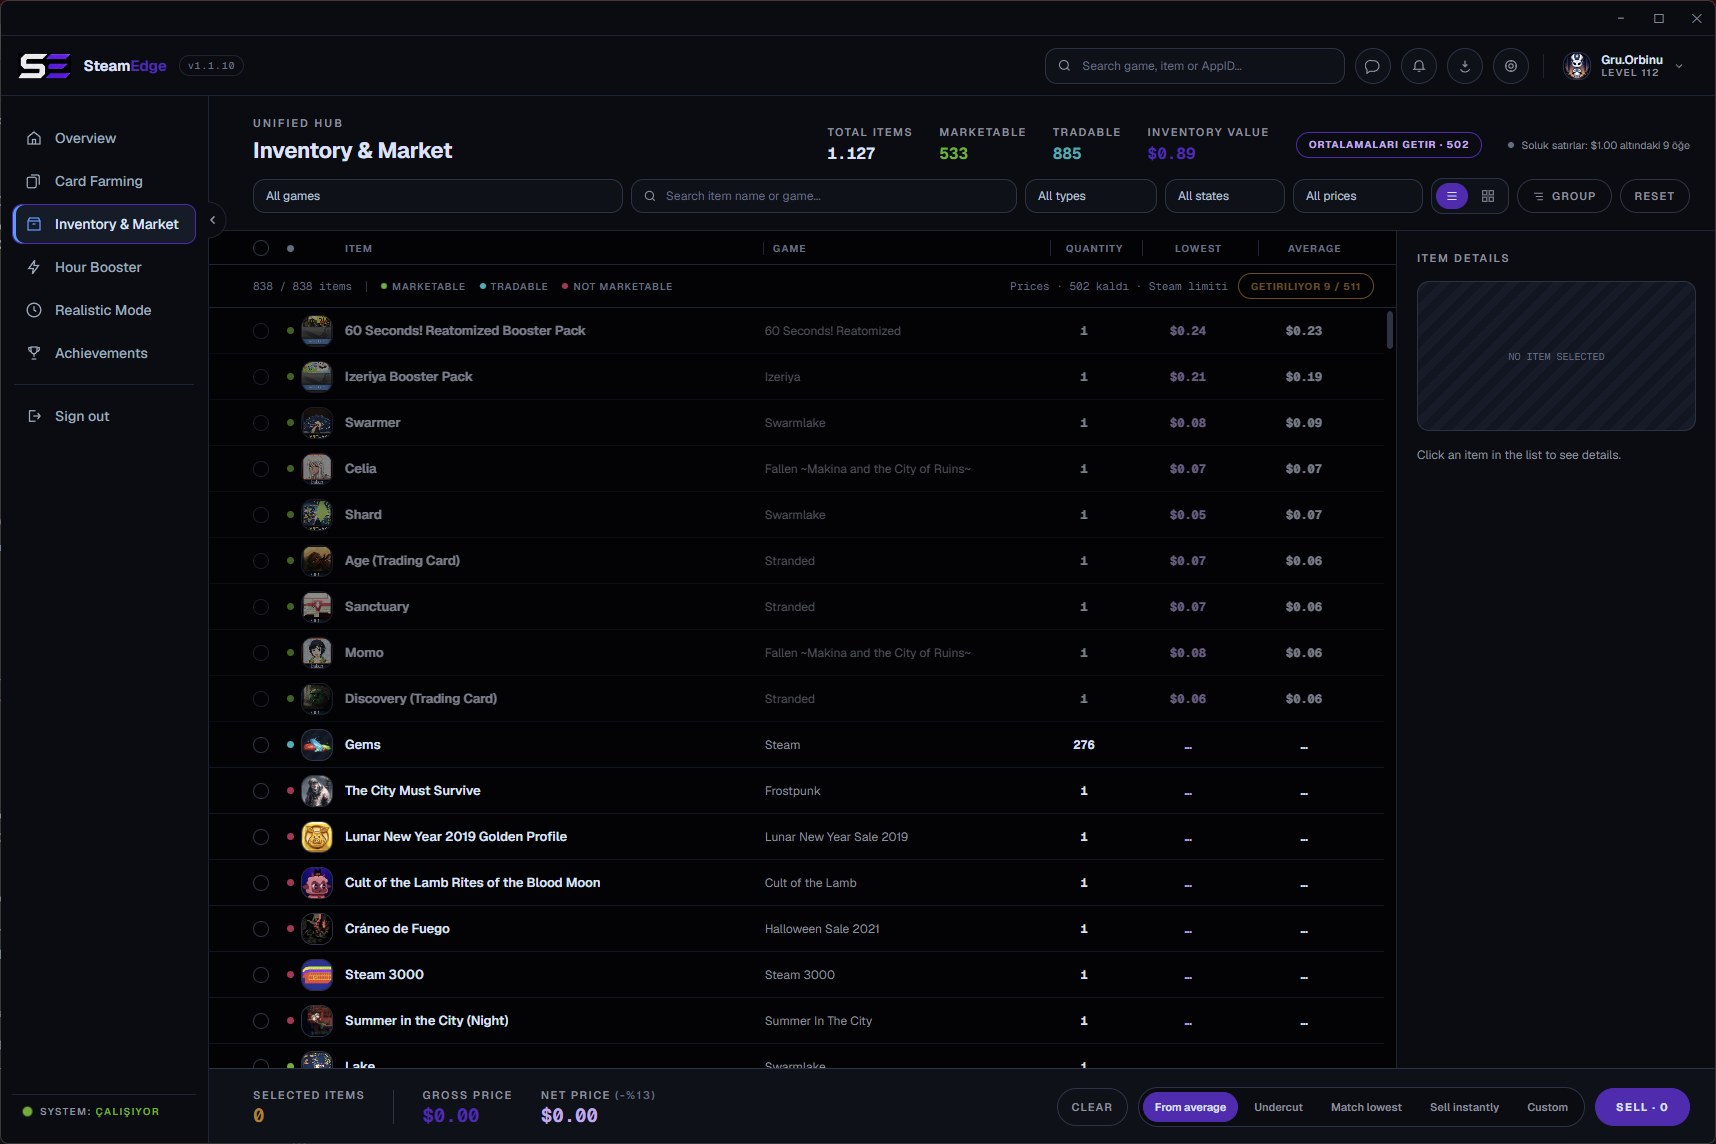
Task: Click the Summer in the City (Night) icon
Action: coord(317,1021)
